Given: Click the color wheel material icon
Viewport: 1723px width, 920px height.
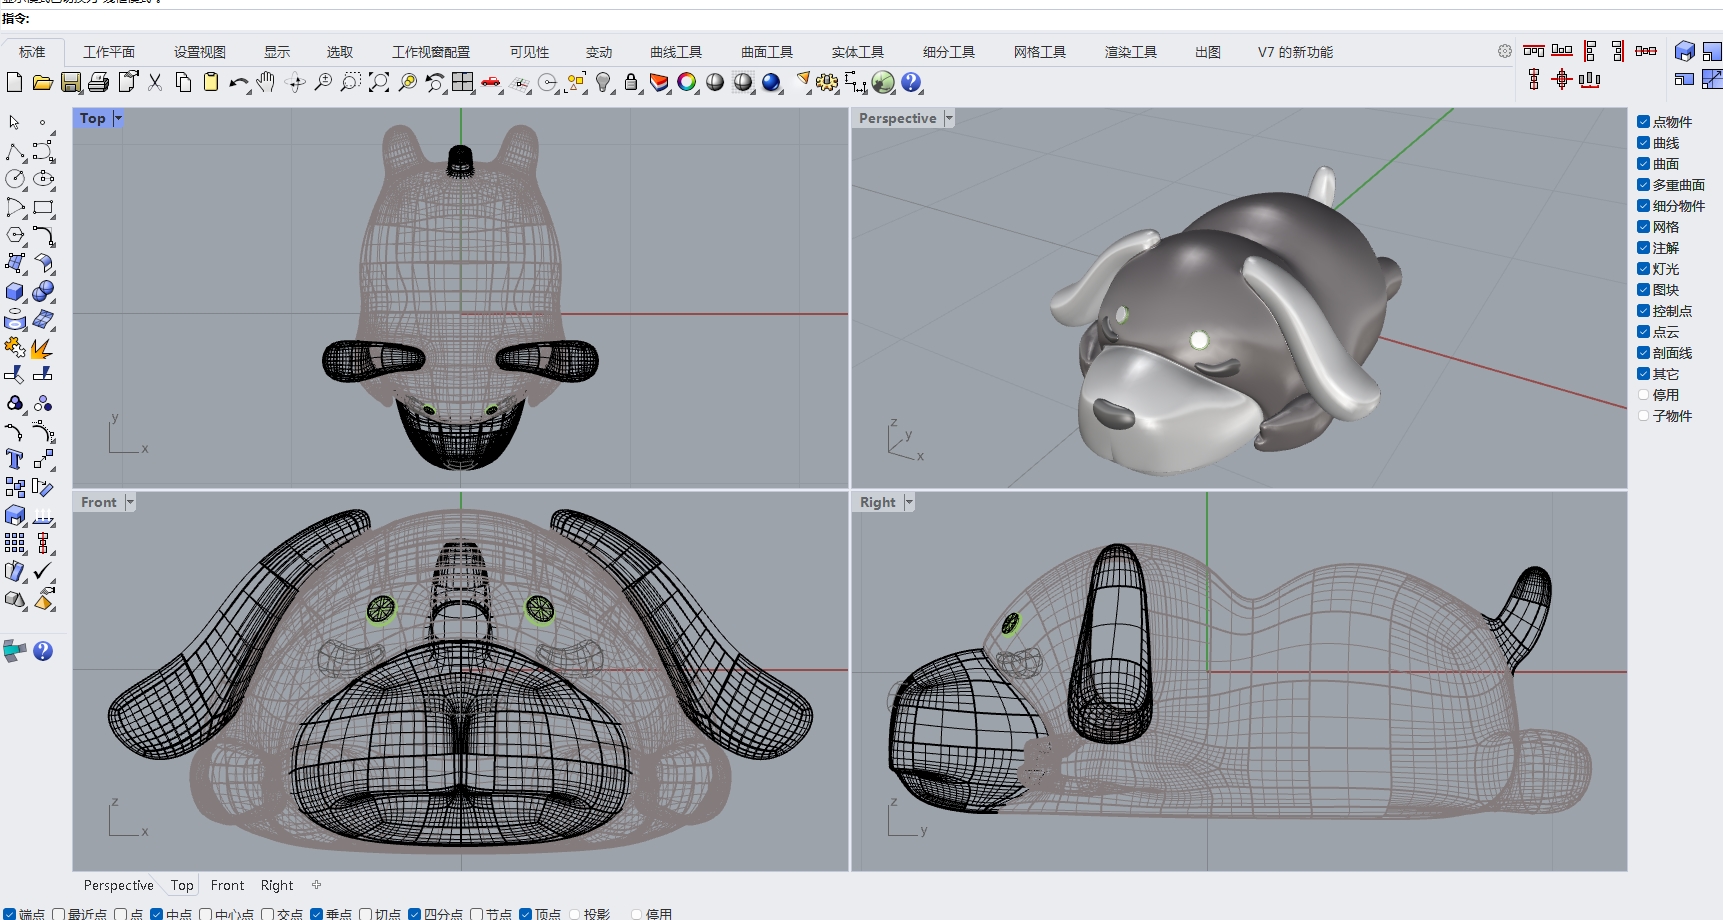Looking at the screenshot, I should 687,82.
